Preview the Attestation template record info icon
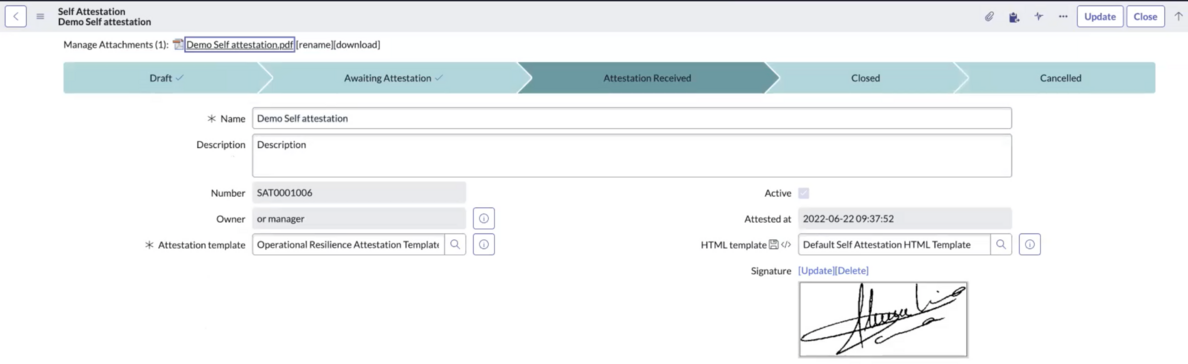Image resolution: width=1188 pixels, height=364 pixels. pyautogui.click(x=484, y=244)
